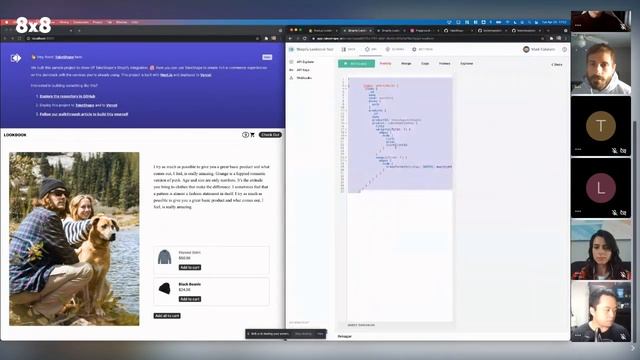Go to the Settings section in TakeShape

422,49
